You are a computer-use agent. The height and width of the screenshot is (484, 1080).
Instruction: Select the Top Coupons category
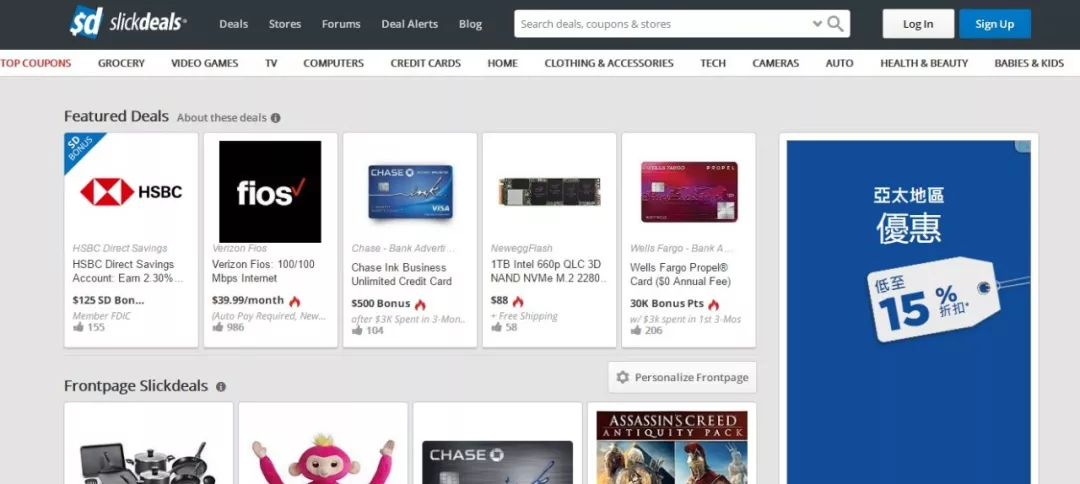tap(36, 63)
